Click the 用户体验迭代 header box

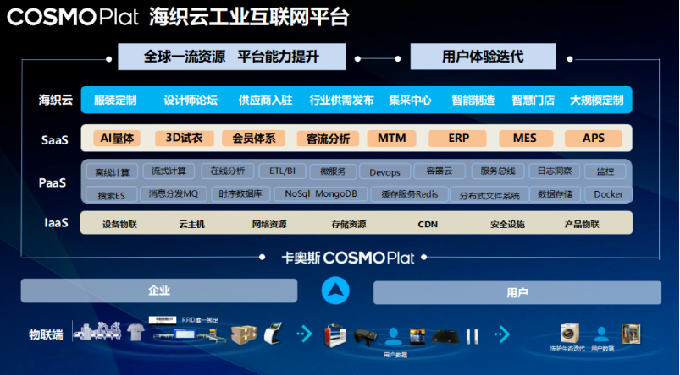coord(483,56)
